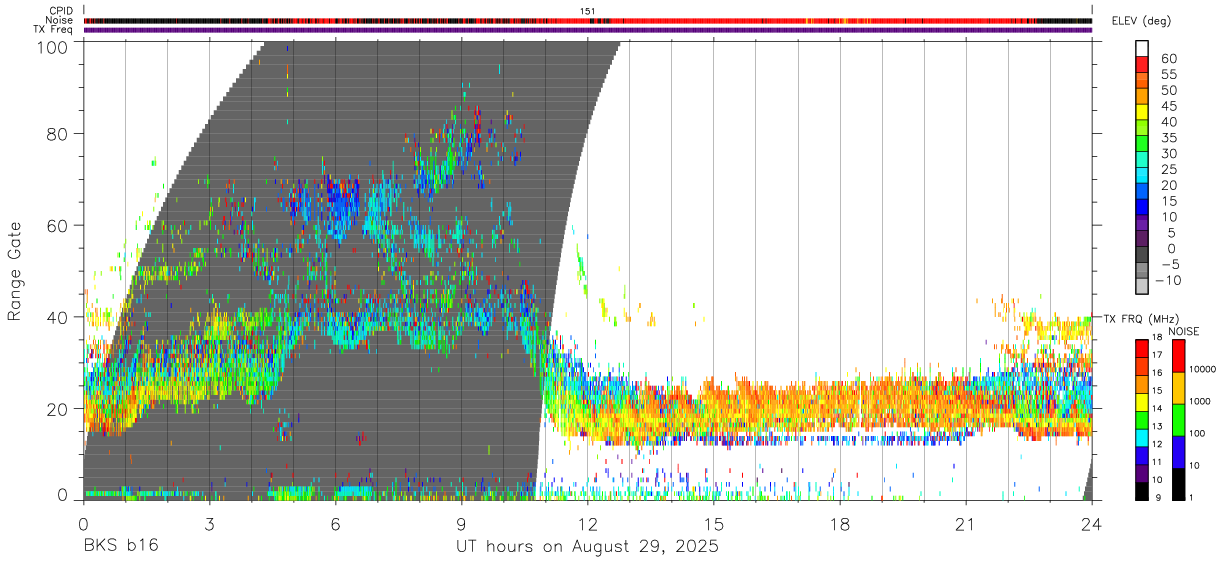The width and height of the screenshot is (1228, 567).
Task: Click UT hour axis tick label 6
Action: (x=335, y=524)
